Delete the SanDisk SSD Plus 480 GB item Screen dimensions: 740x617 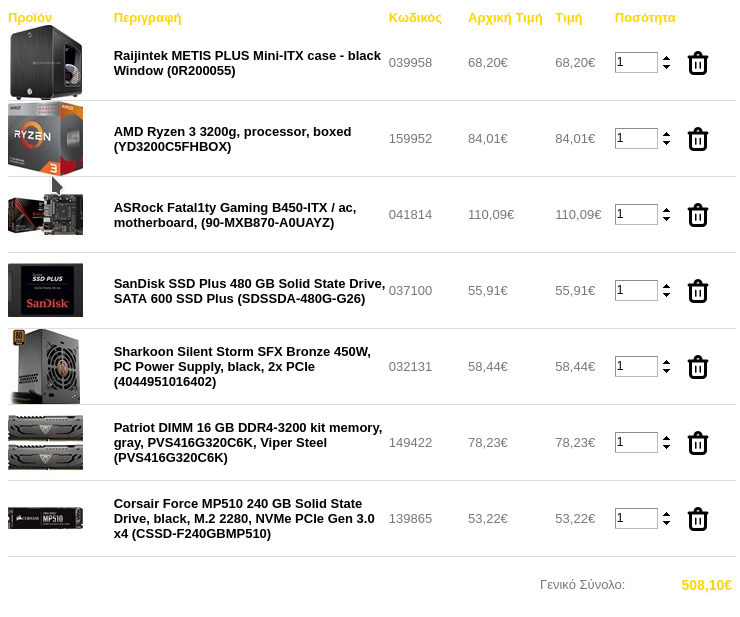tap(698, 291)
